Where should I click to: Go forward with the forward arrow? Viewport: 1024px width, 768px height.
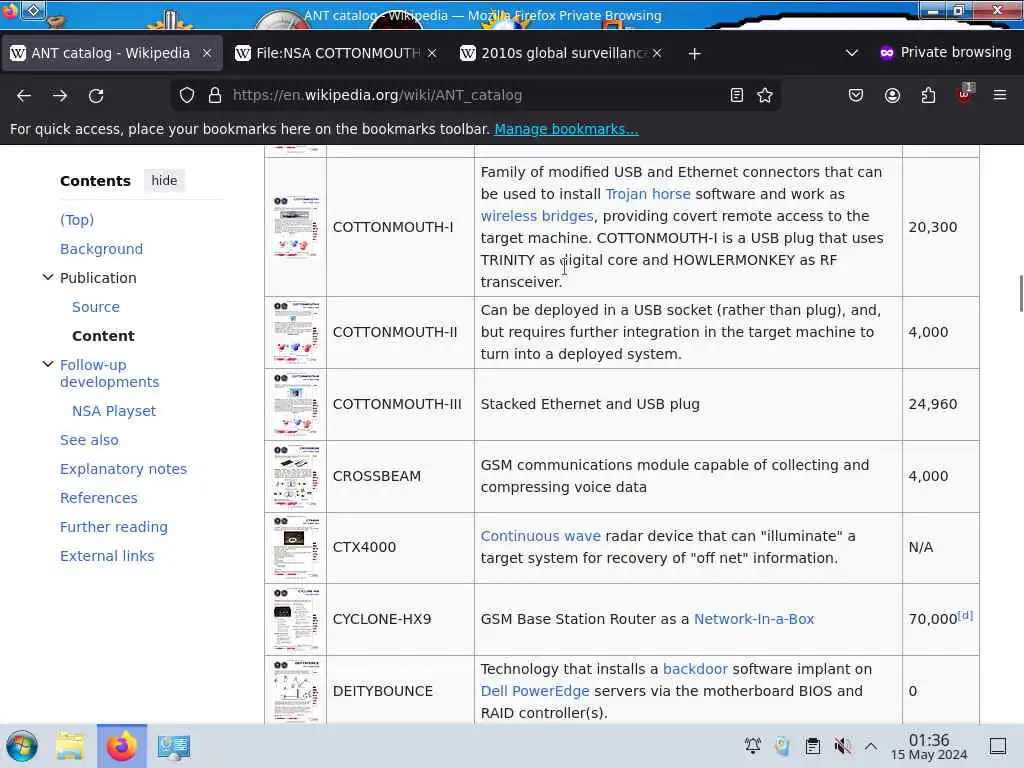click(60, 95)
